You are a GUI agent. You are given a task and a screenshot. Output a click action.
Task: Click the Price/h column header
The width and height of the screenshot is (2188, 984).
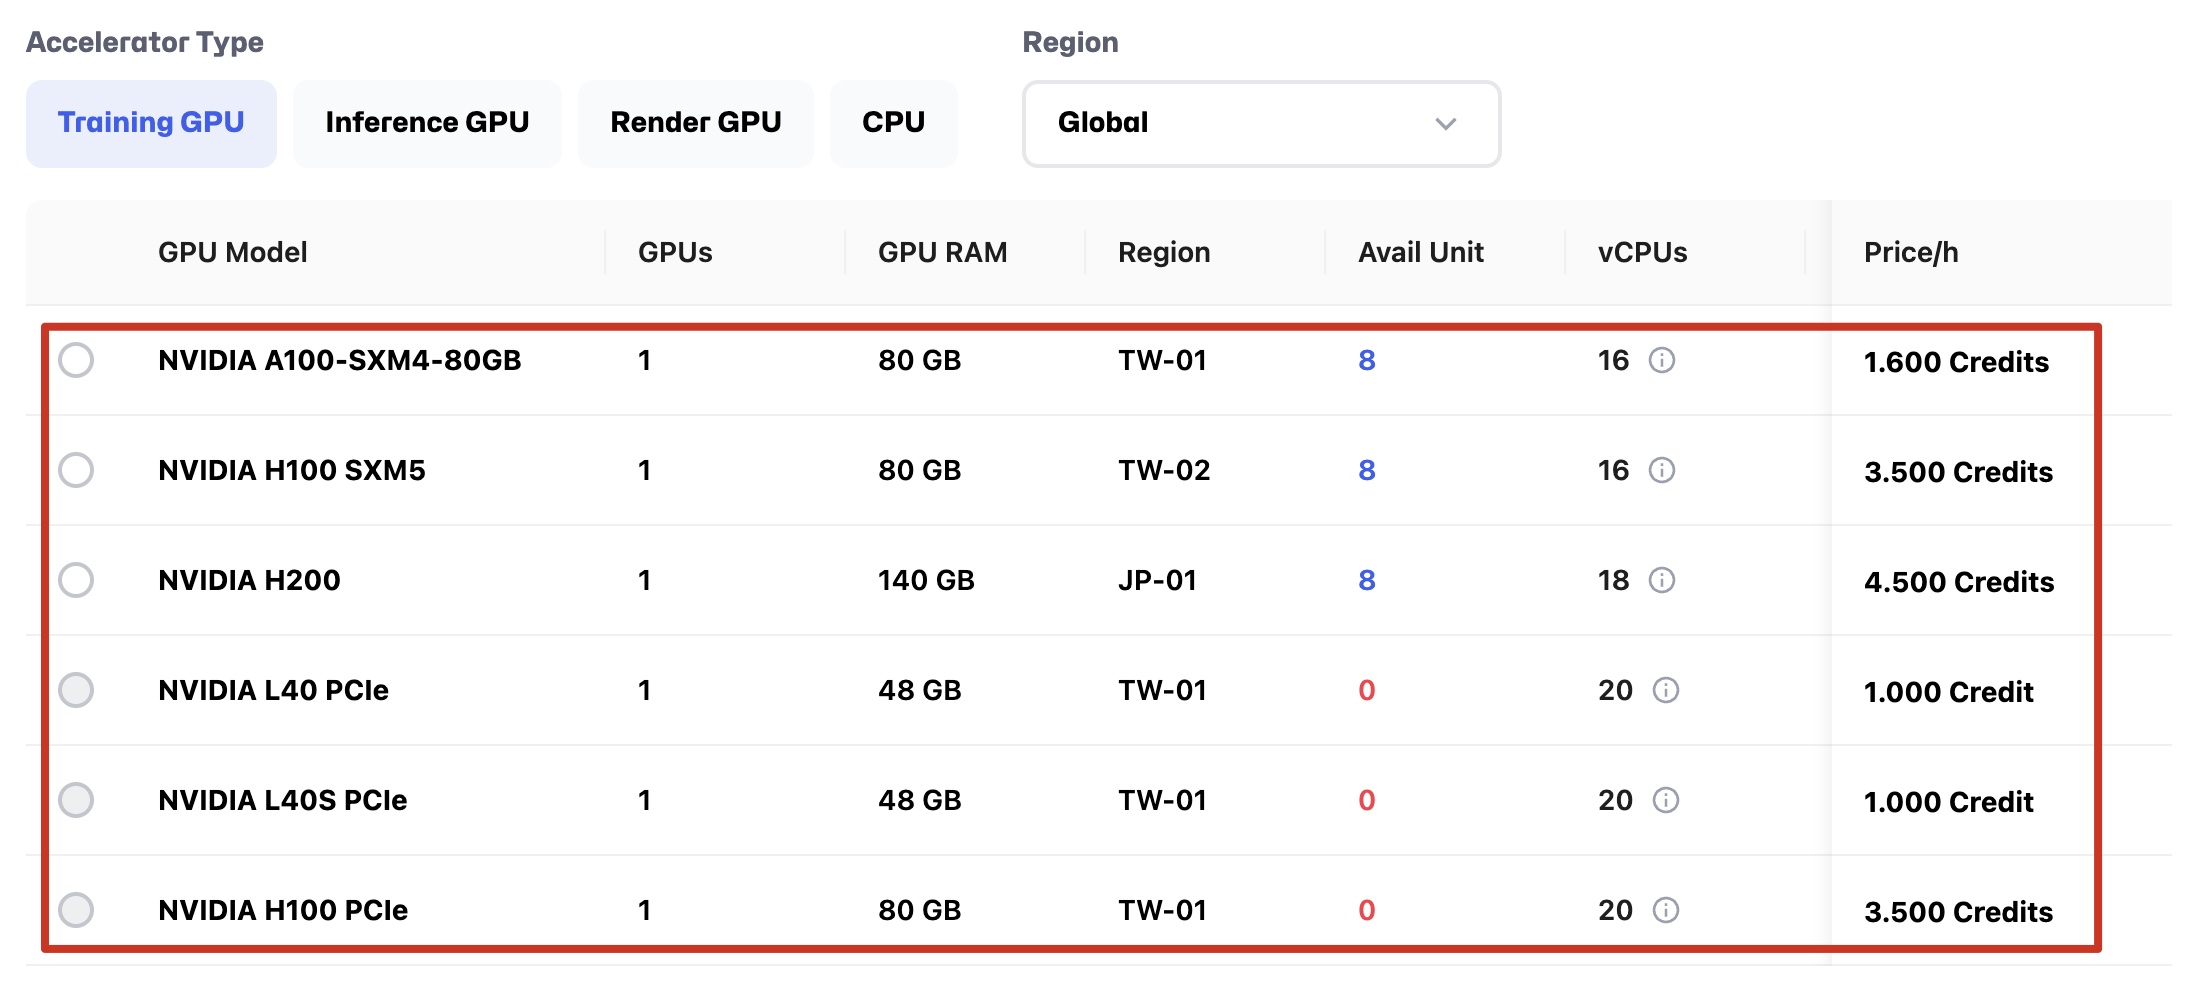(1910, 252)
